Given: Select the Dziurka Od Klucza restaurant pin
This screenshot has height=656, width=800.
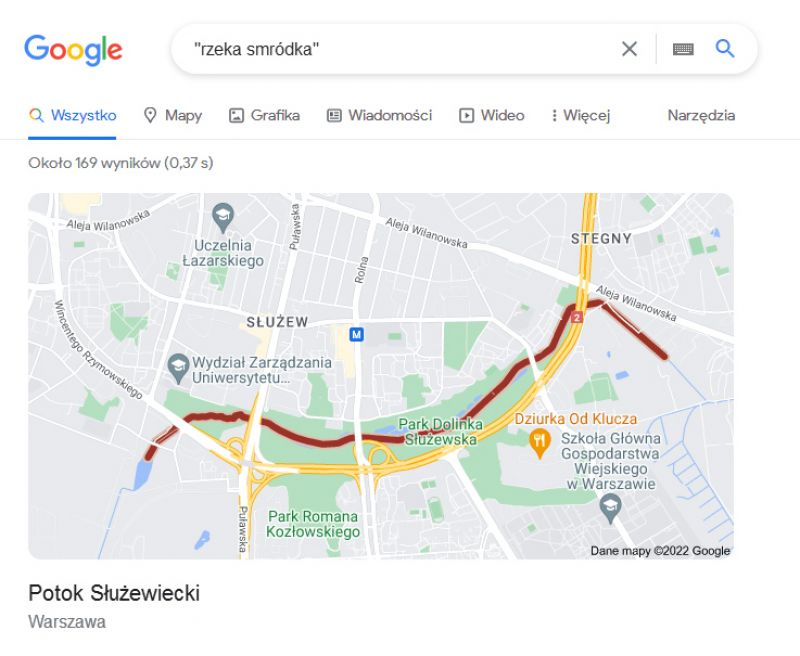Looking at the screenshot, I should tap(539, 443).
